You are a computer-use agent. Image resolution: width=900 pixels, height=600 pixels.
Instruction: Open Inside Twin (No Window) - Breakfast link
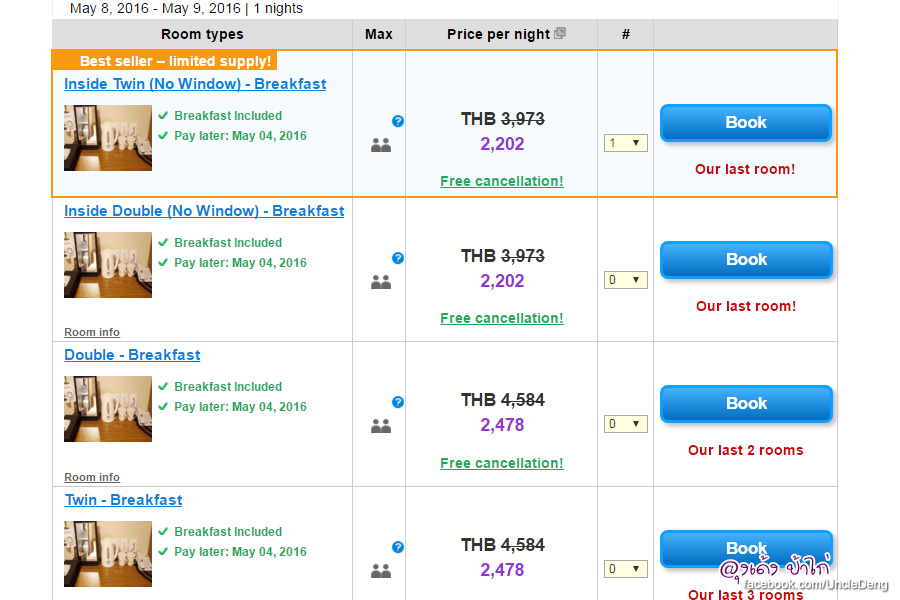pyautogui.click(x=195, y=84)
